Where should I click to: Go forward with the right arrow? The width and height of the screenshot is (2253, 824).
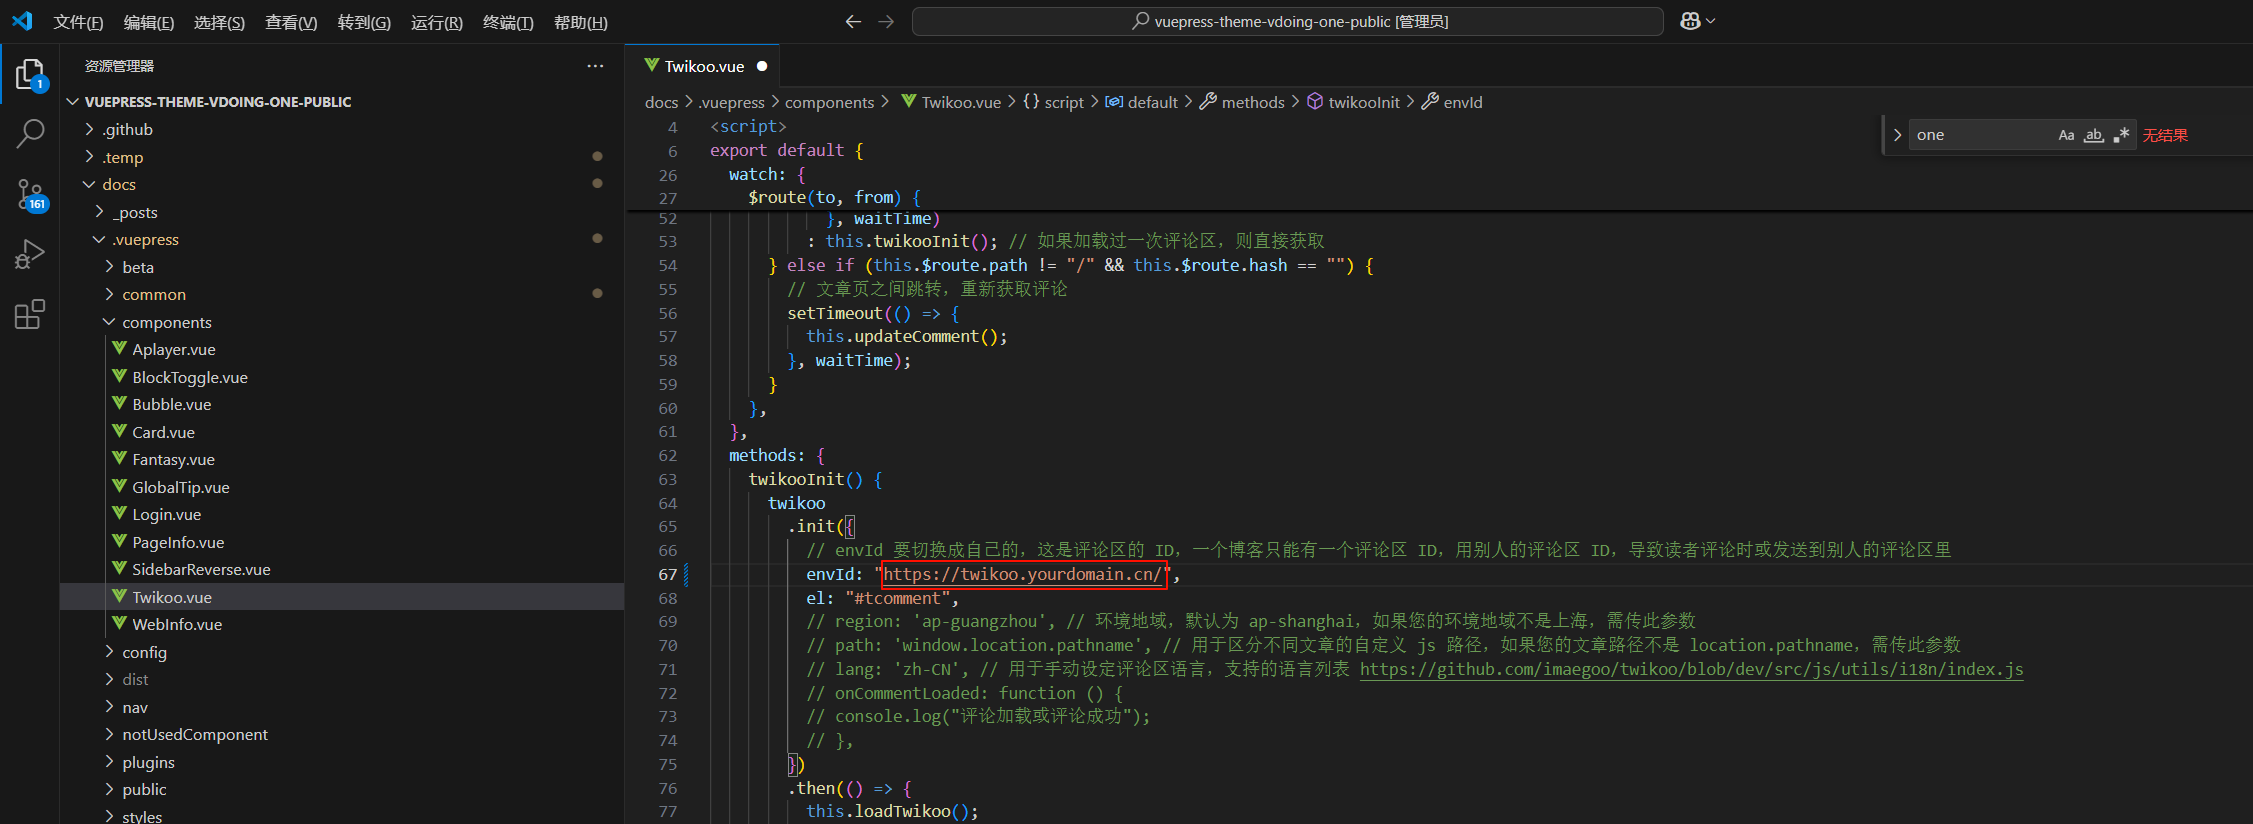[x=886, y=21]
